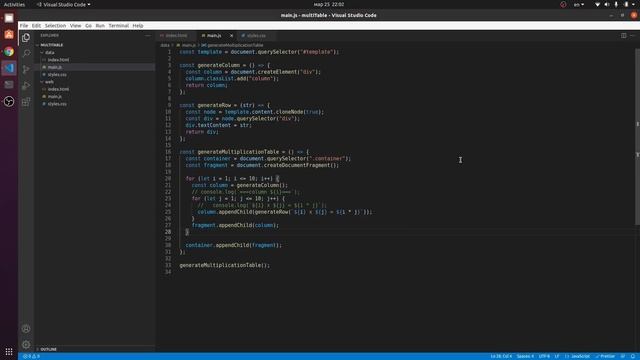The height and width of the screenshot is (360, 640).
Task: Open OBS Studio from the dock
Action: click(9, 101)
